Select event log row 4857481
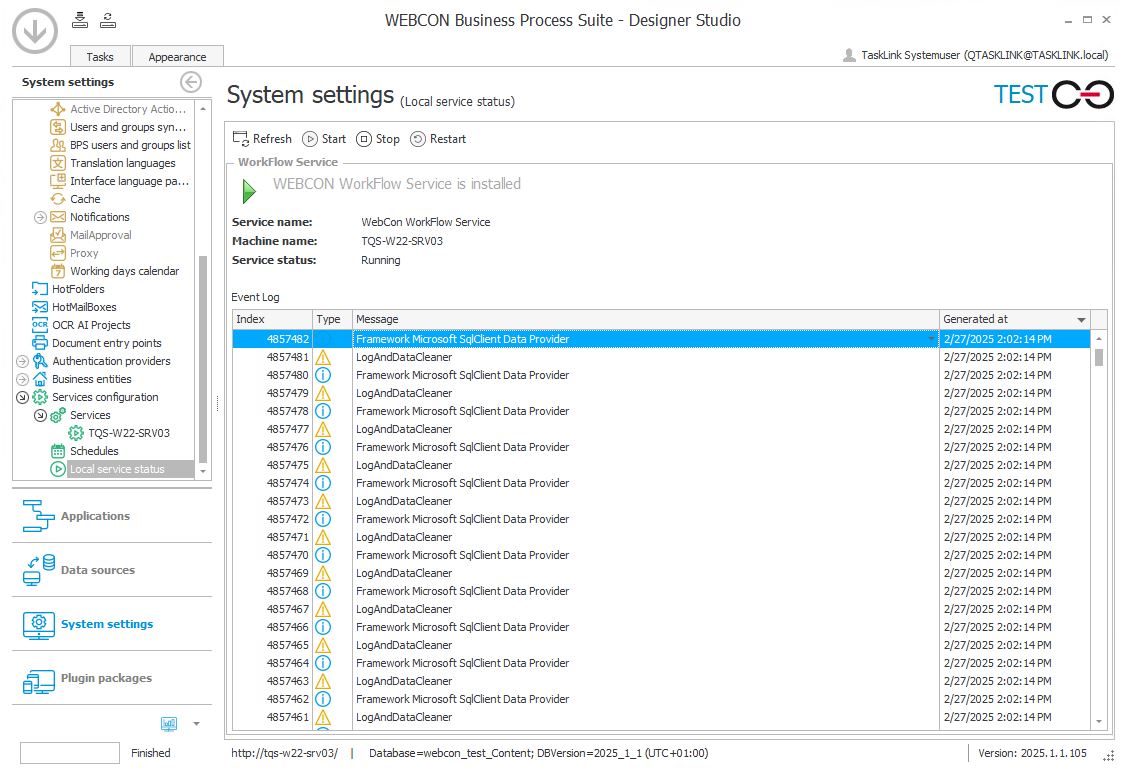Image resolution: width=1121 pixels, height=772 pixels. [661, 357]
